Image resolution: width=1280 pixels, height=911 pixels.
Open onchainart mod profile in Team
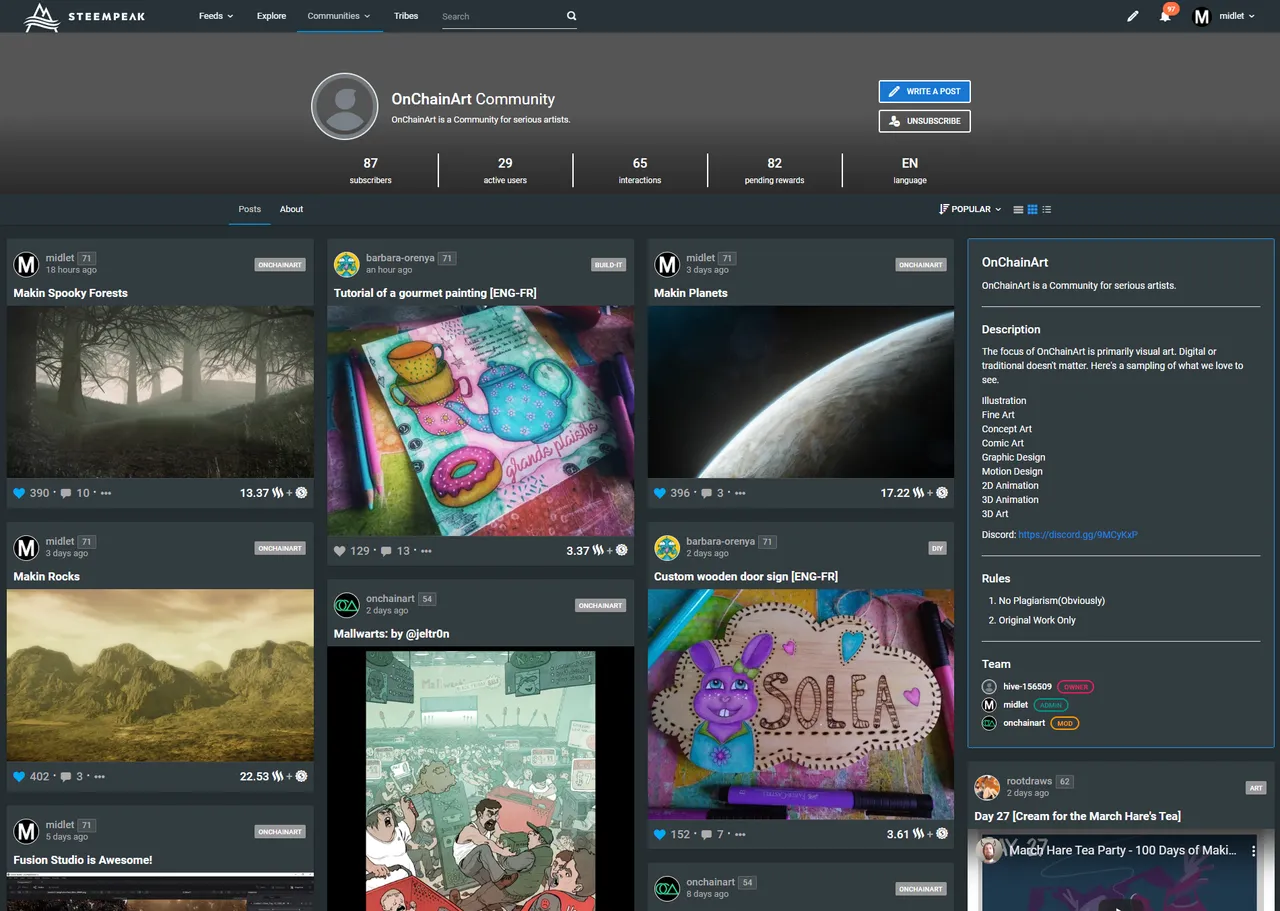point(1024,723)
